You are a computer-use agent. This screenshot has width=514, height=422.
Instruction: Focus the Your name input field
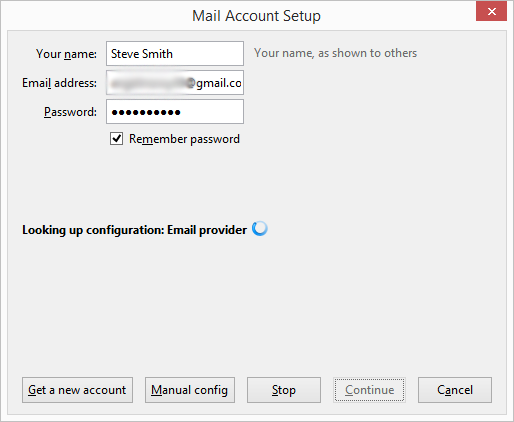[x=175, y=53]
